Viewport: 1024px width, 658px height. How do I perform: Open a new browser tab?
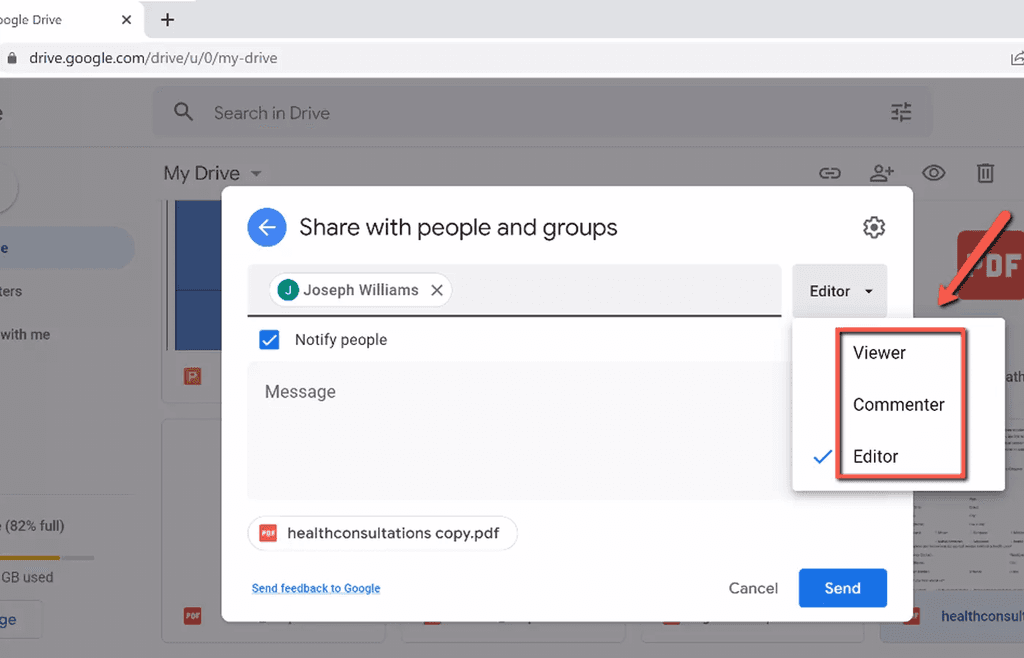[167, 19]
